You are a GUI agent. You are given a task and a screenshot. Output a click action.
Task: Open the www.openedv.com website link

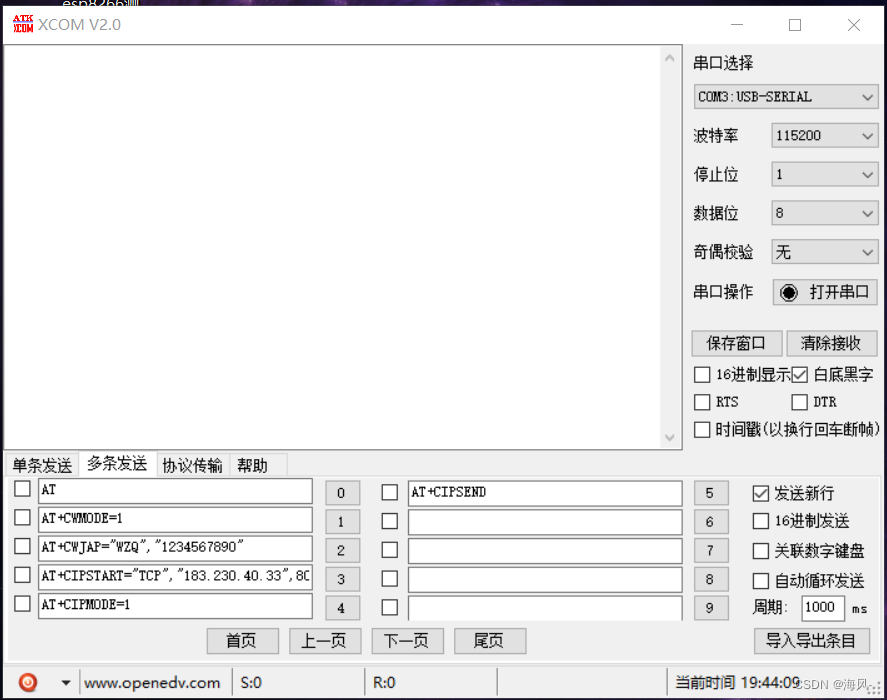click(x=152, y=682)
